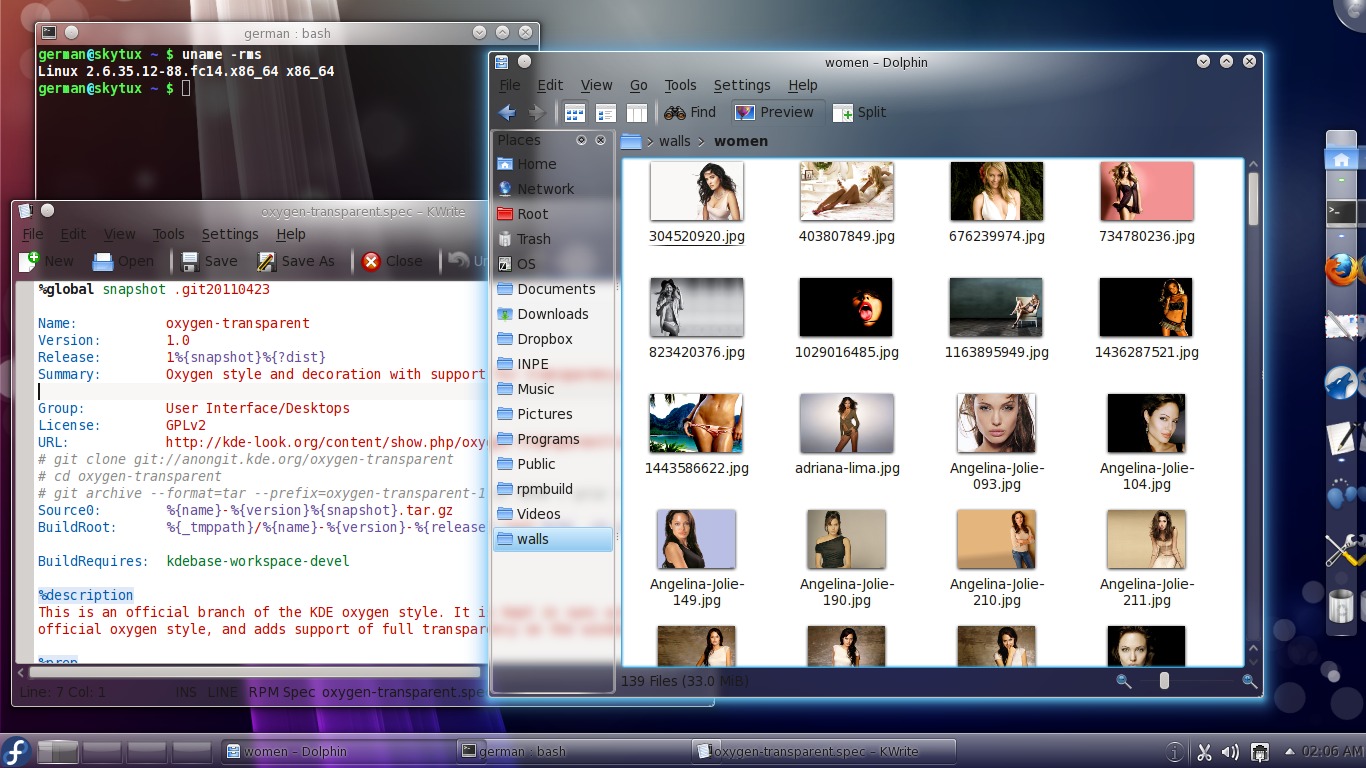Open KWrite's Edit menu
The height and width of the screenshot is (768, 1366).
[x=73, y=234]
